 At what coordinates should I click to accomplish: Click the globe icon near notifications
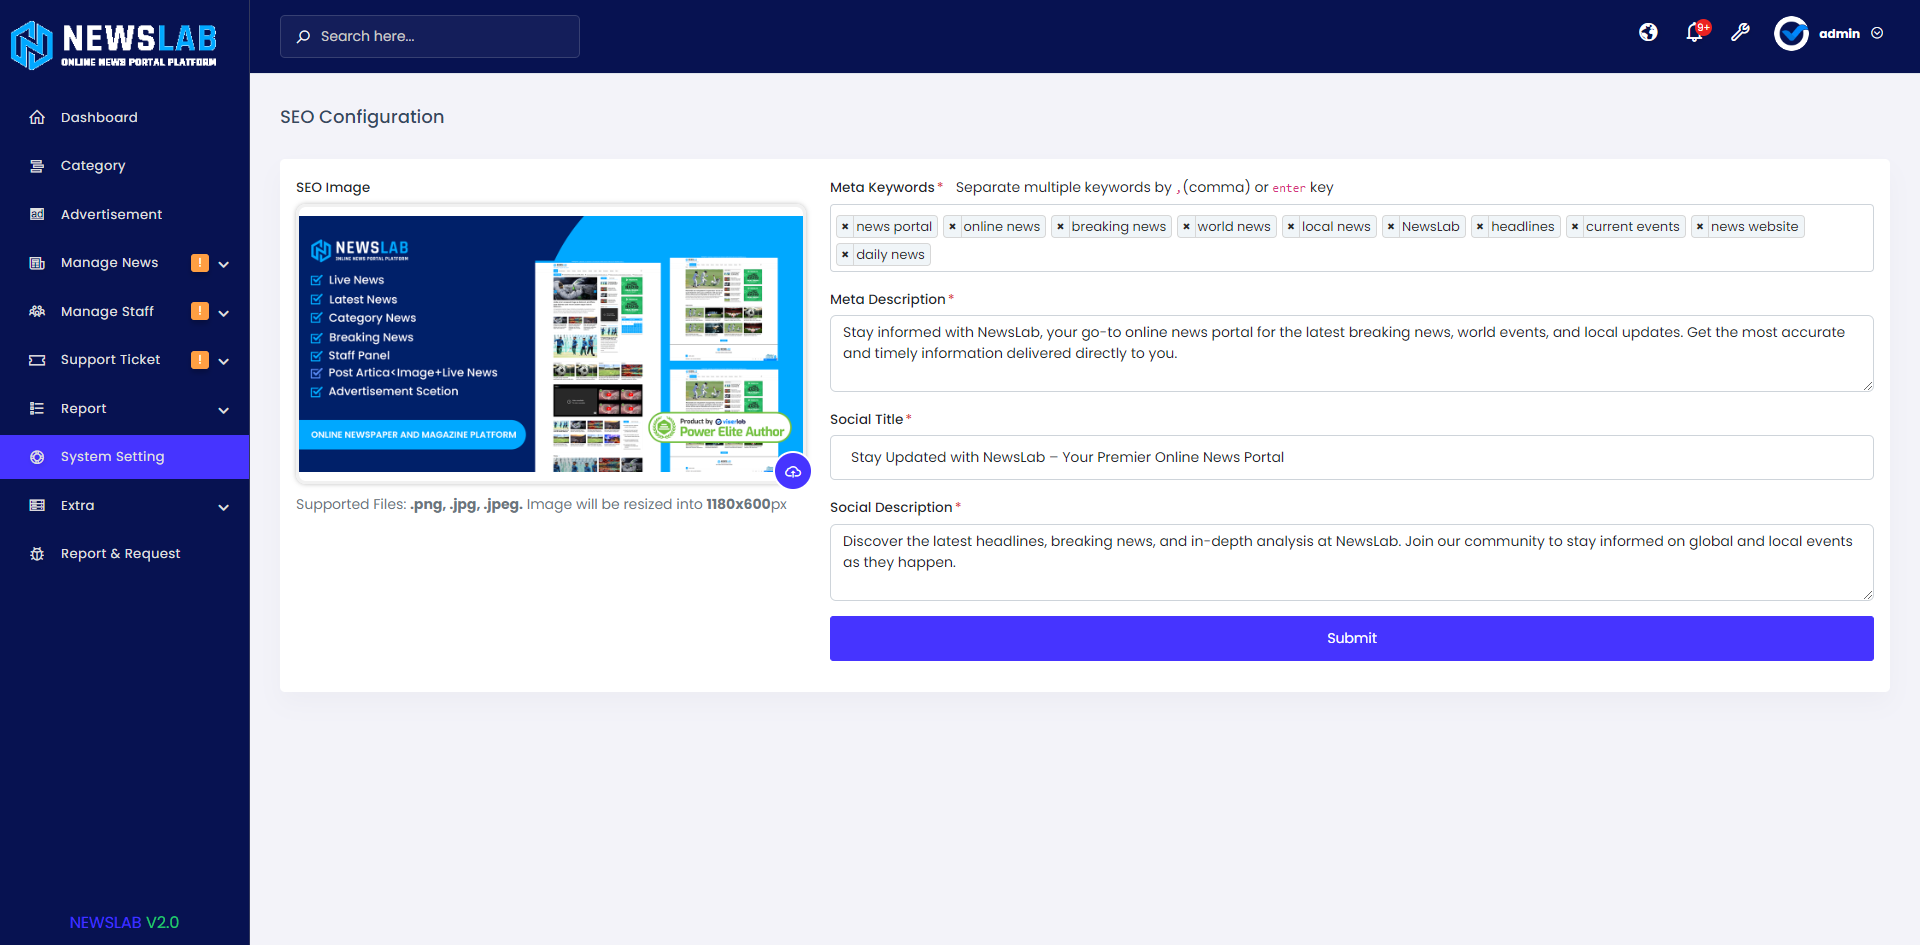point(1648,32)
